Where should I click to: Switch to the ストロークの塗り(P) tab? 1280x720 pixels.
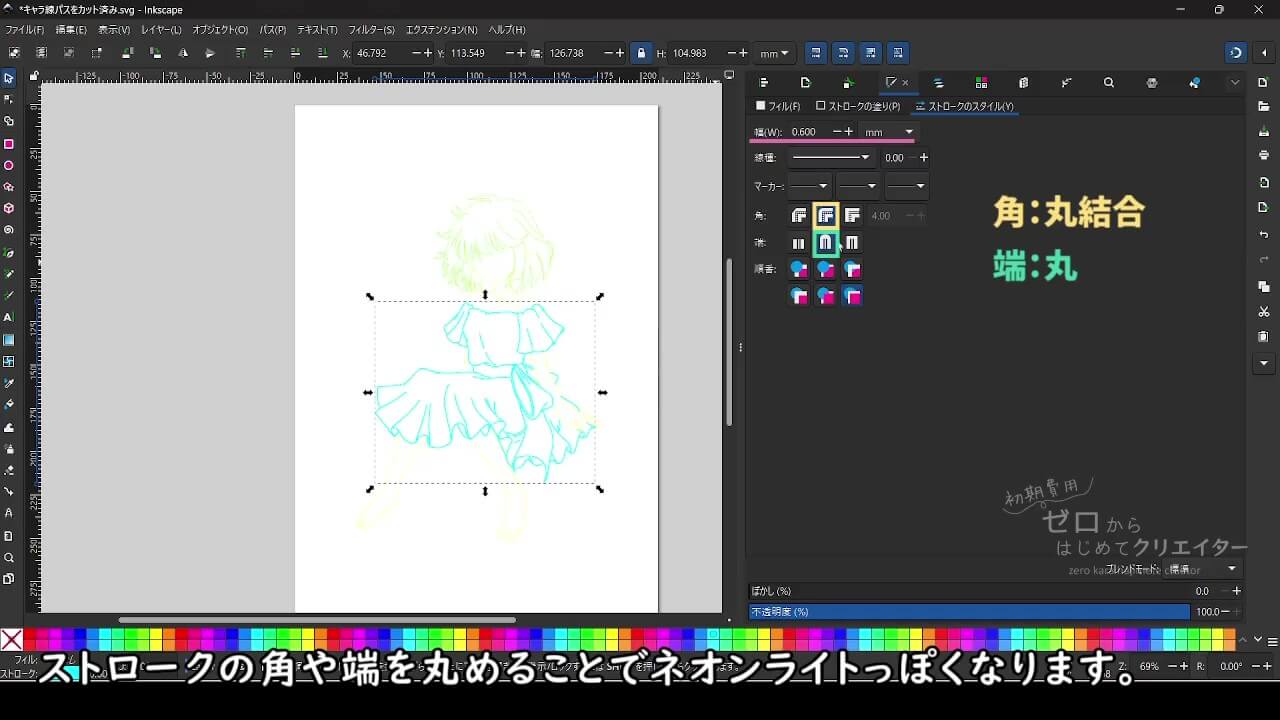(858, 106)
